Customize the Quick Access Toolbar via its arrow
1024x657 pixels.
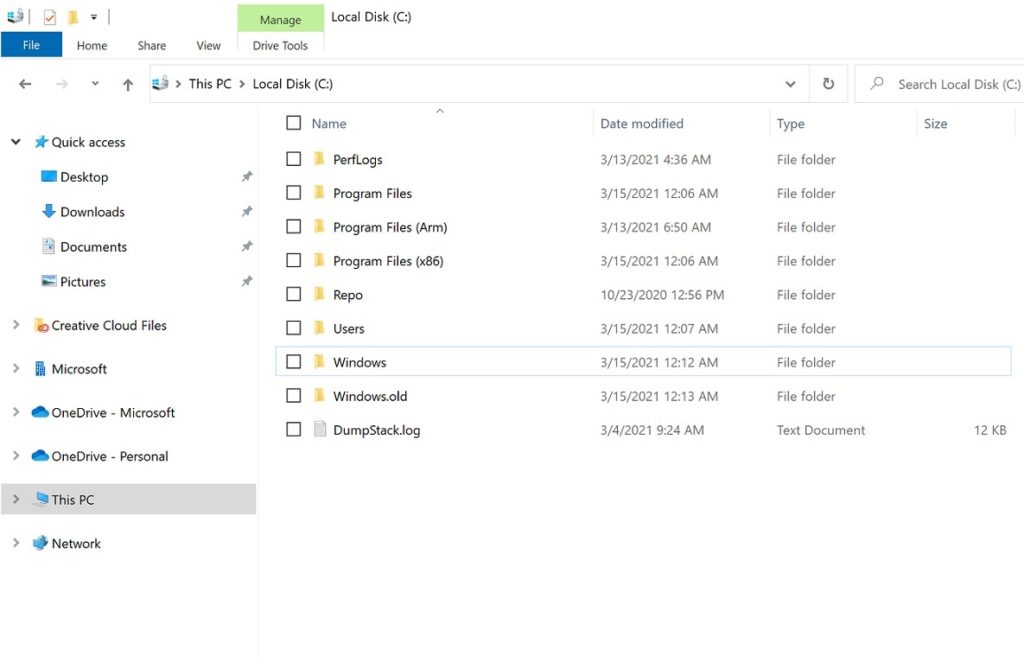92,16
